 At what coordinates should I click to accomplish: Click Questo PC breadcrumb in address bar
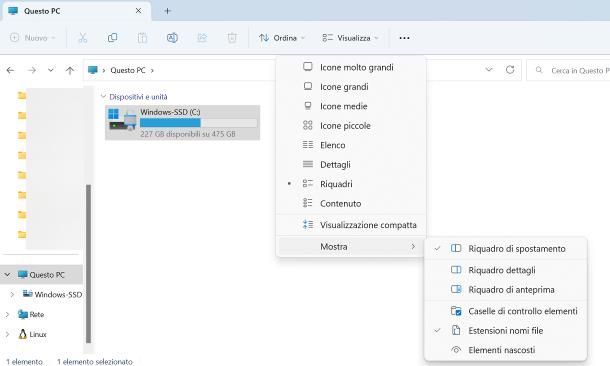coord(128,70)
